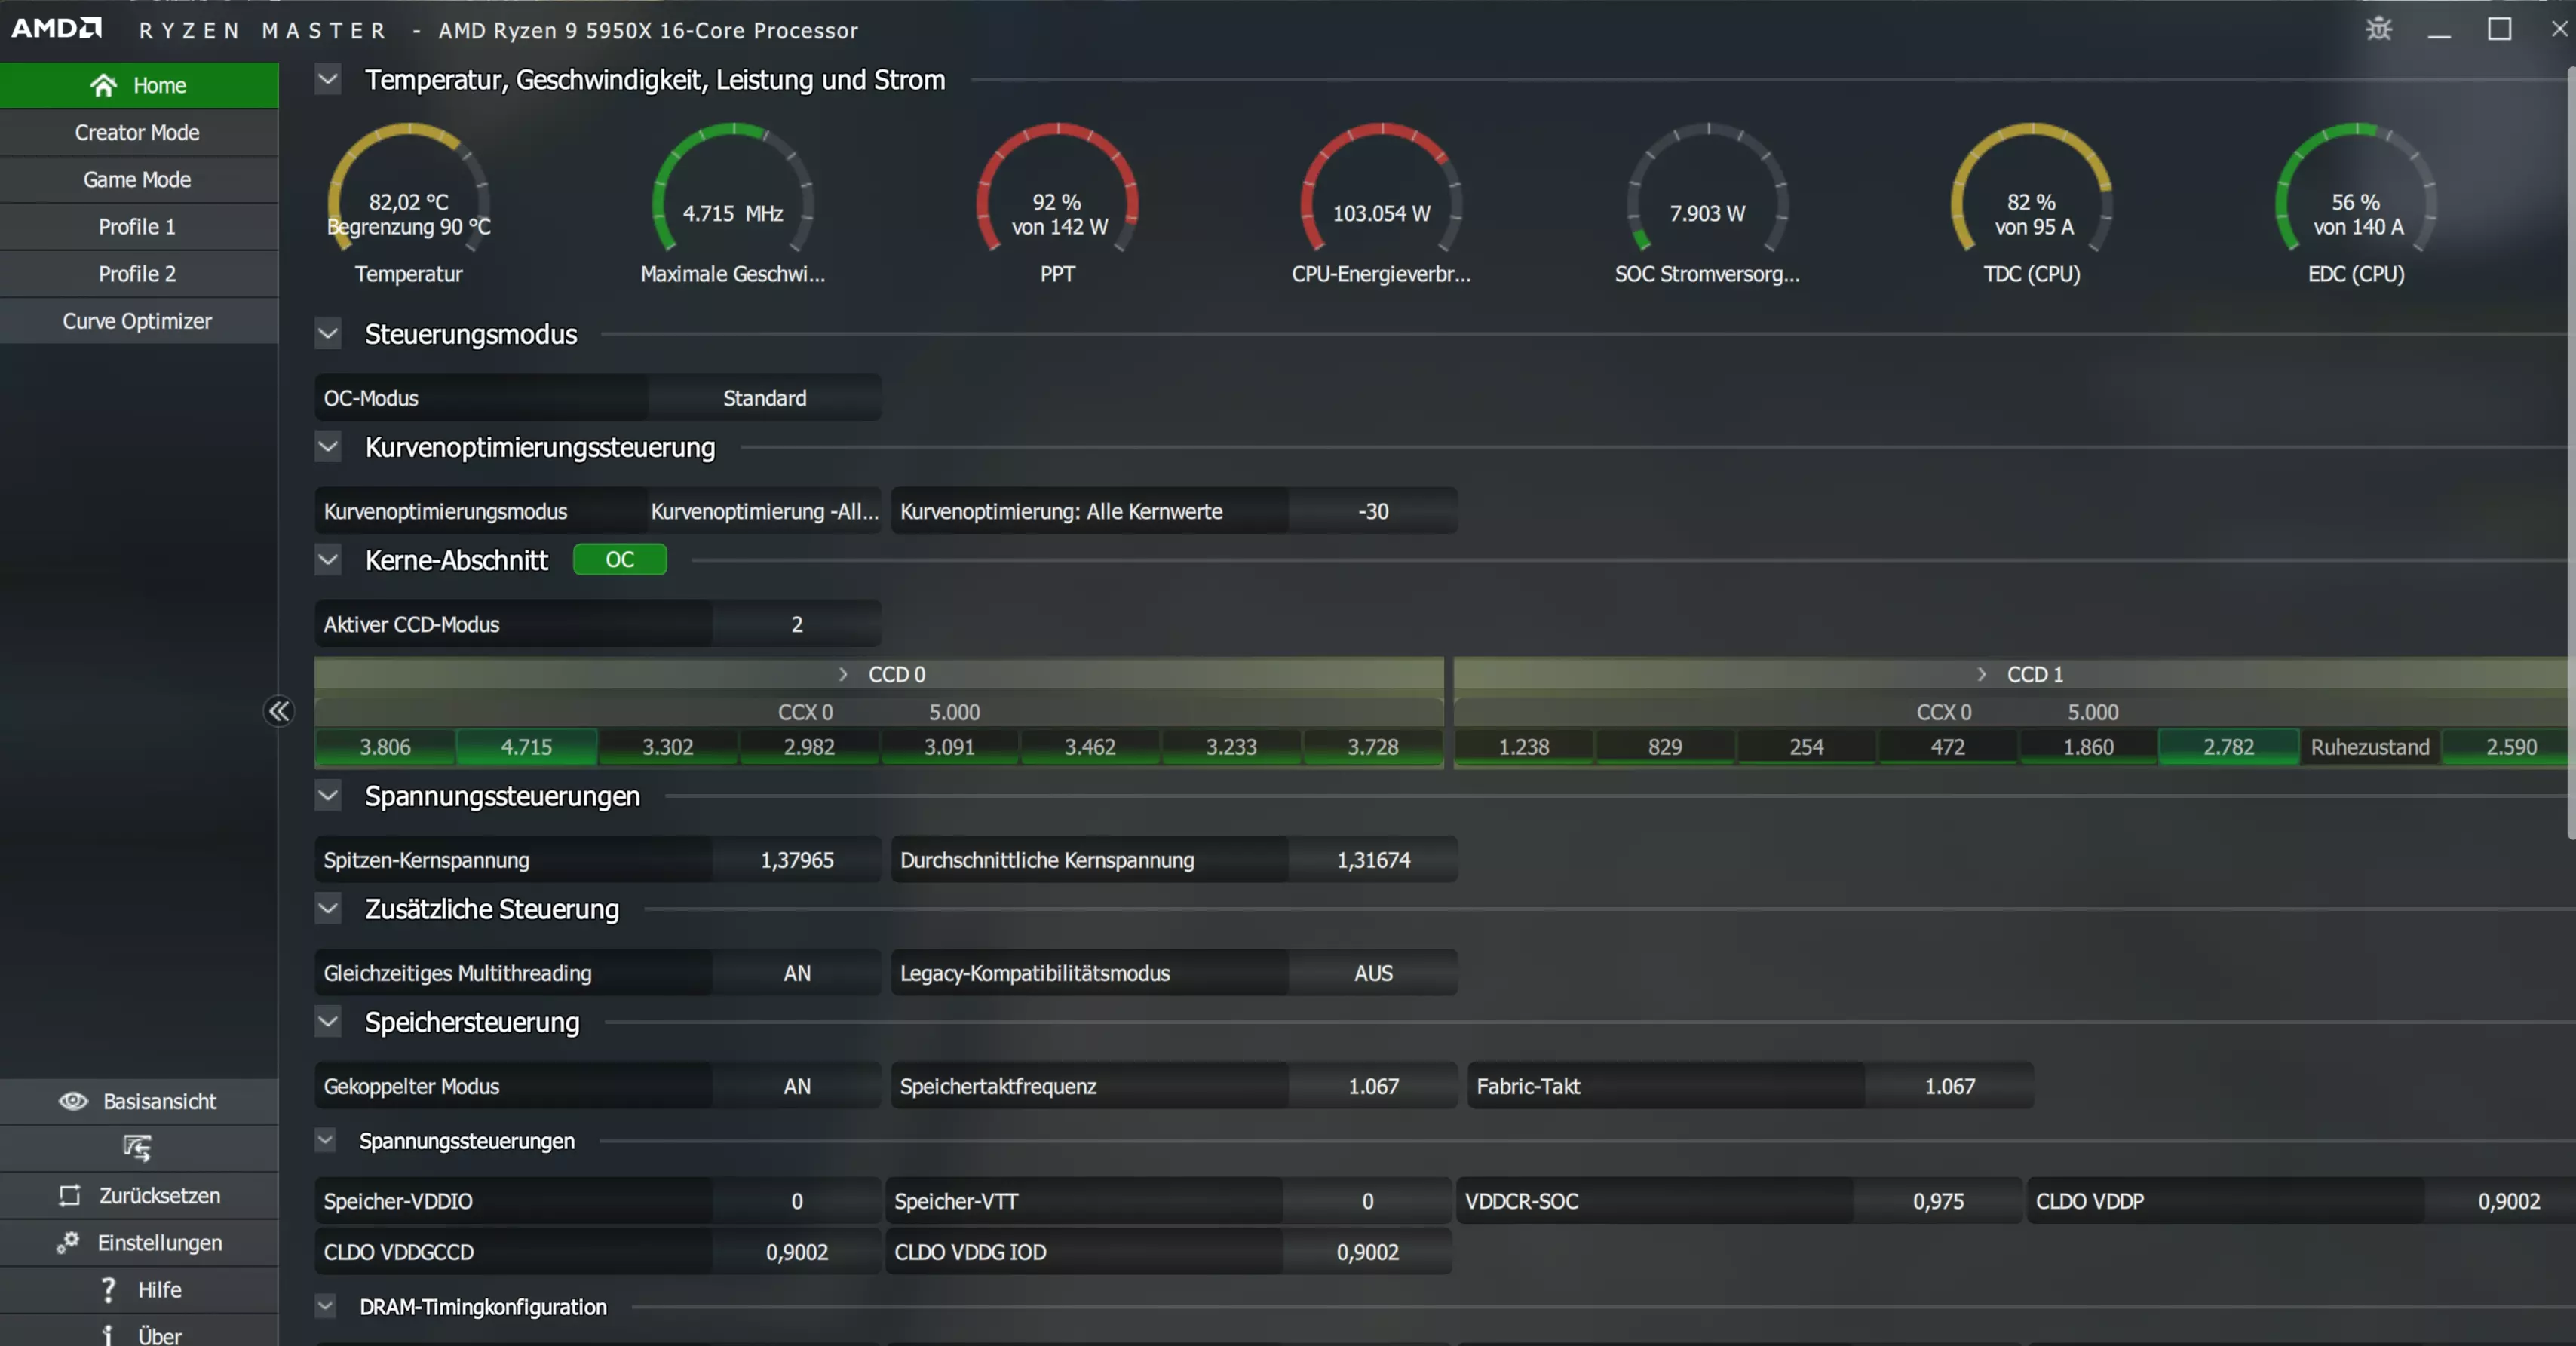Open Einstellungen
2576x1346 pixels.
(138, 1242)
